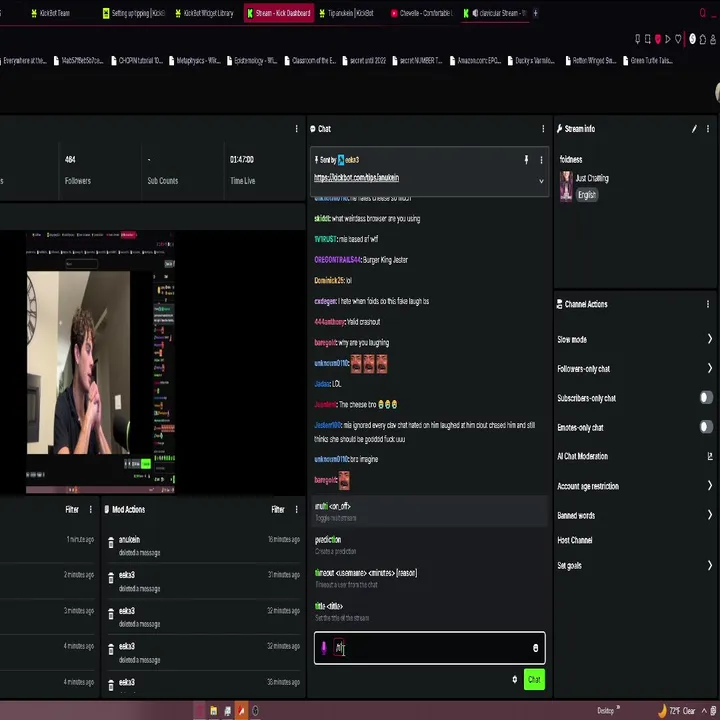Open the Mod Actions panel three-dot menu
The height and width of the screenshot is (720, 720).
coord(296,509)
